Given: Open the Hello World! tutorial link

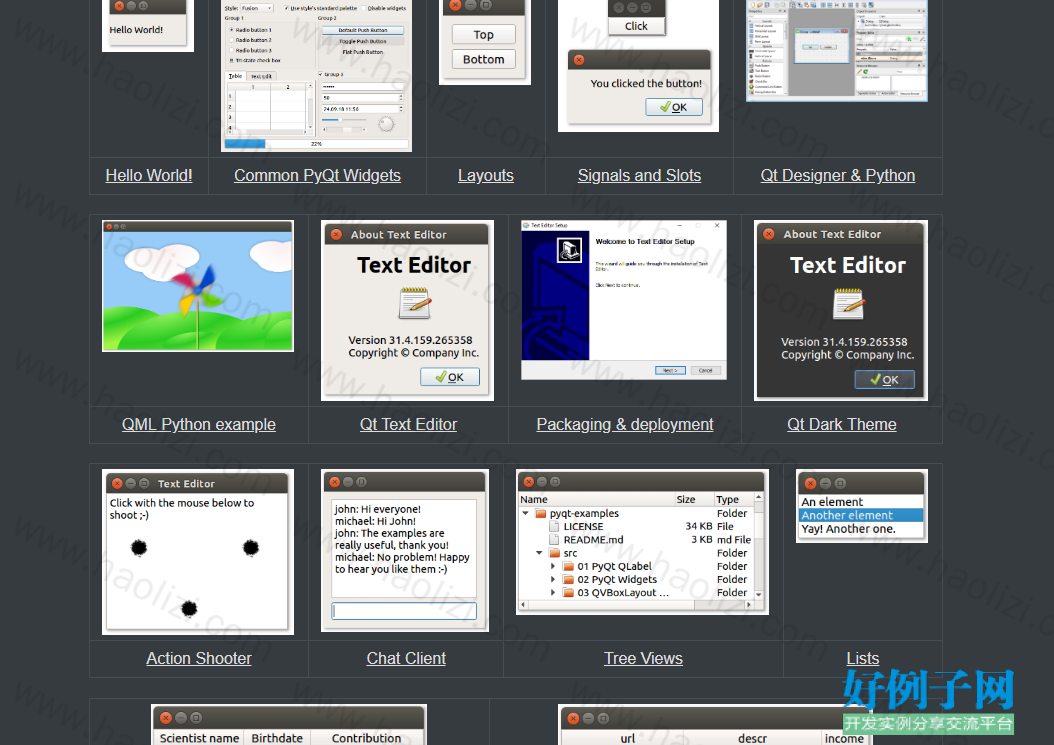Looking at the screenshot, I should 149,175.
